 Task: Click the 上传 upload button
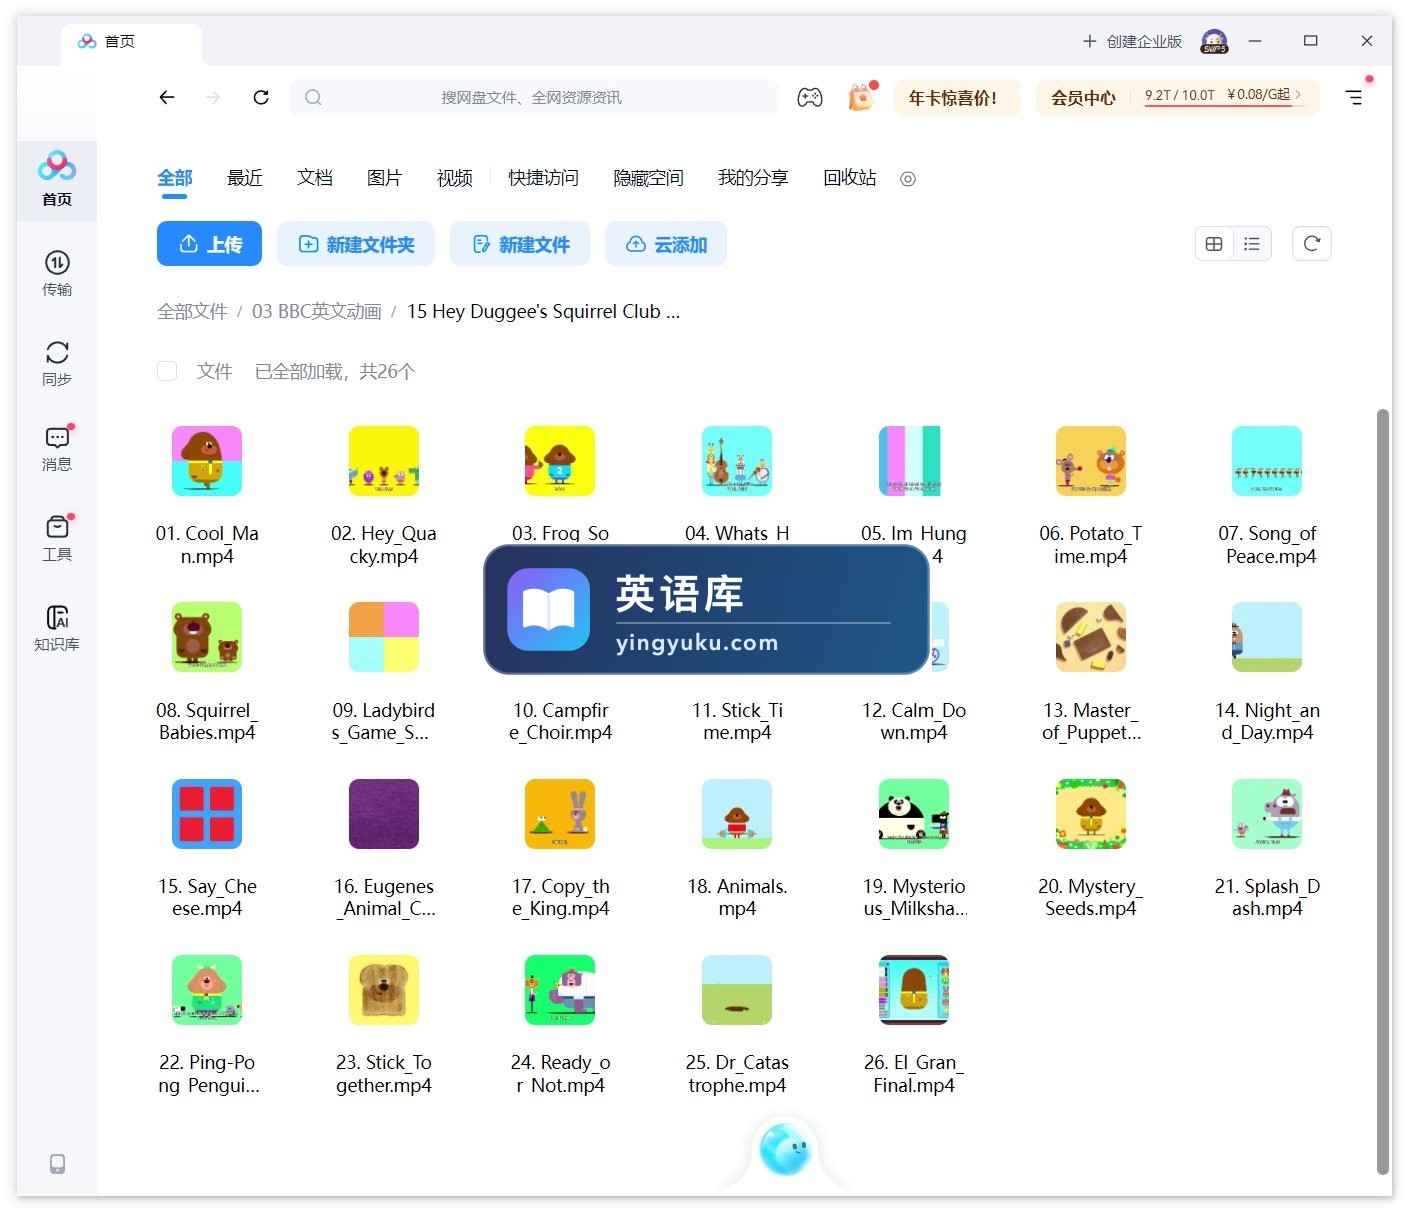click(209, 244)
